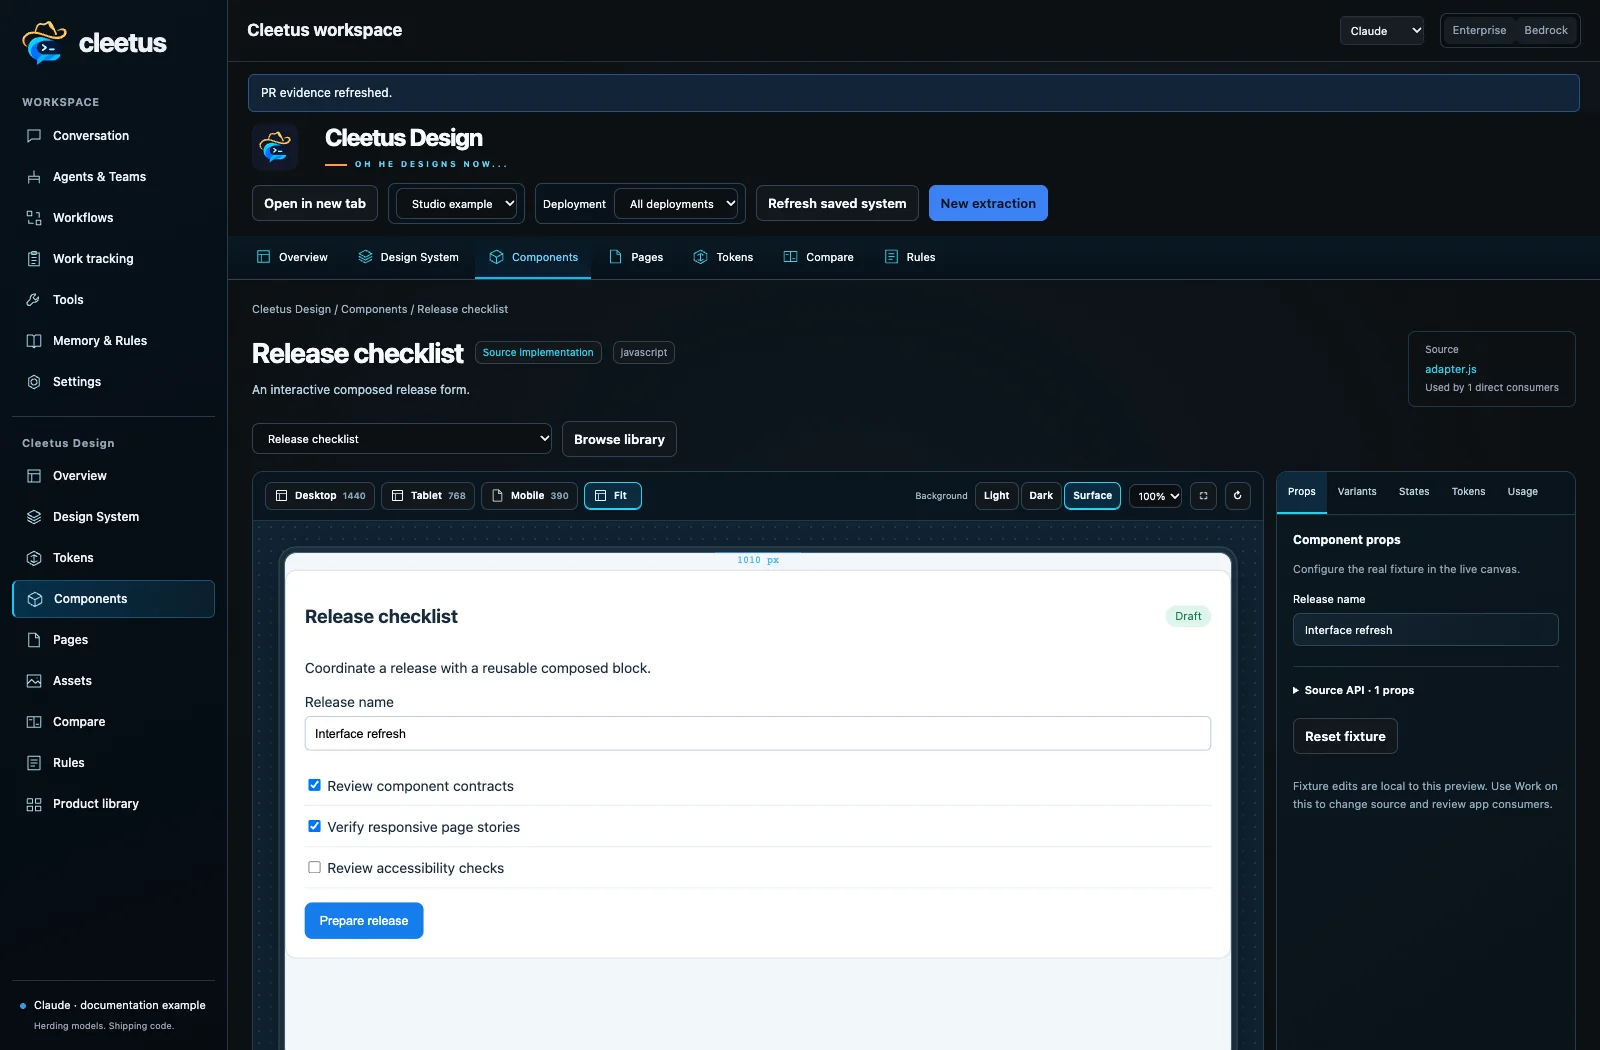This screenshot has height=1050, width=1600.
Task: Click the Cleetus logo icon in sidebar
Action: tap(44, 42)
